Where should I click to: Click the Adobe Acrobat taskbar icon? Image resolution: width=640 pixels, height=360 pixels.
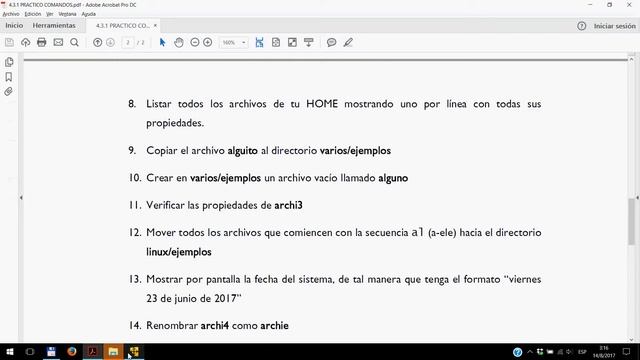click(93, 351)
